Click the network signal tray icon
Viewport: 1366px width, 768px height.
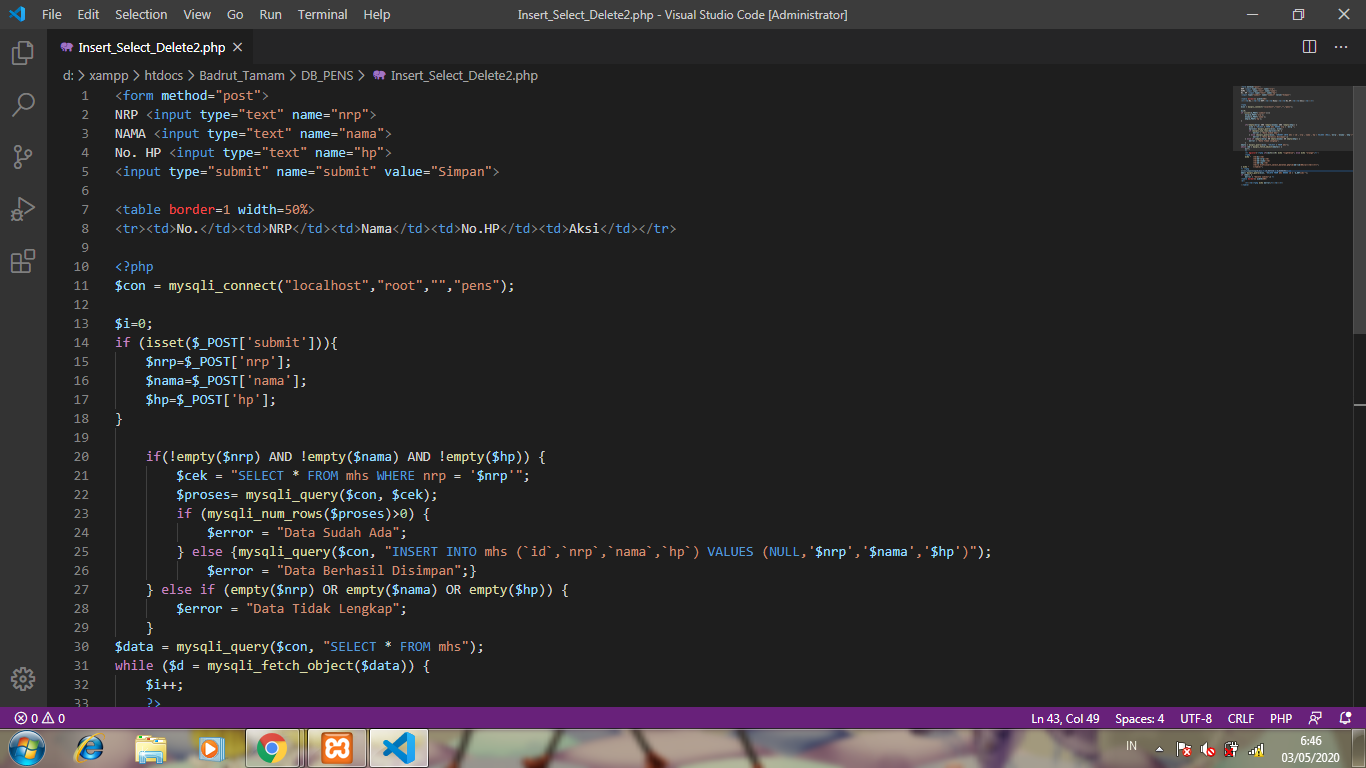[1256, 748]
